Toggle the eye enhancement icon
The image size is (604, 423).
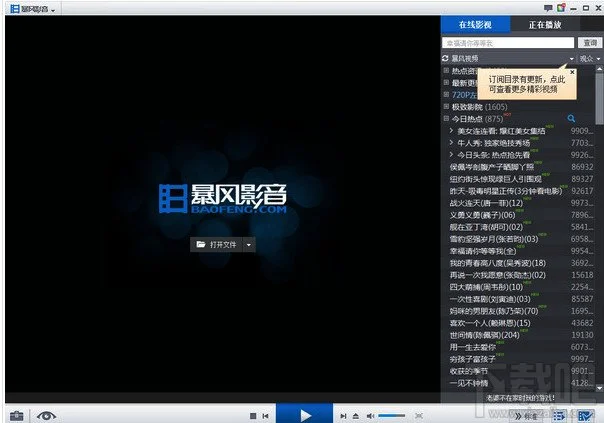tap(46, 416)
